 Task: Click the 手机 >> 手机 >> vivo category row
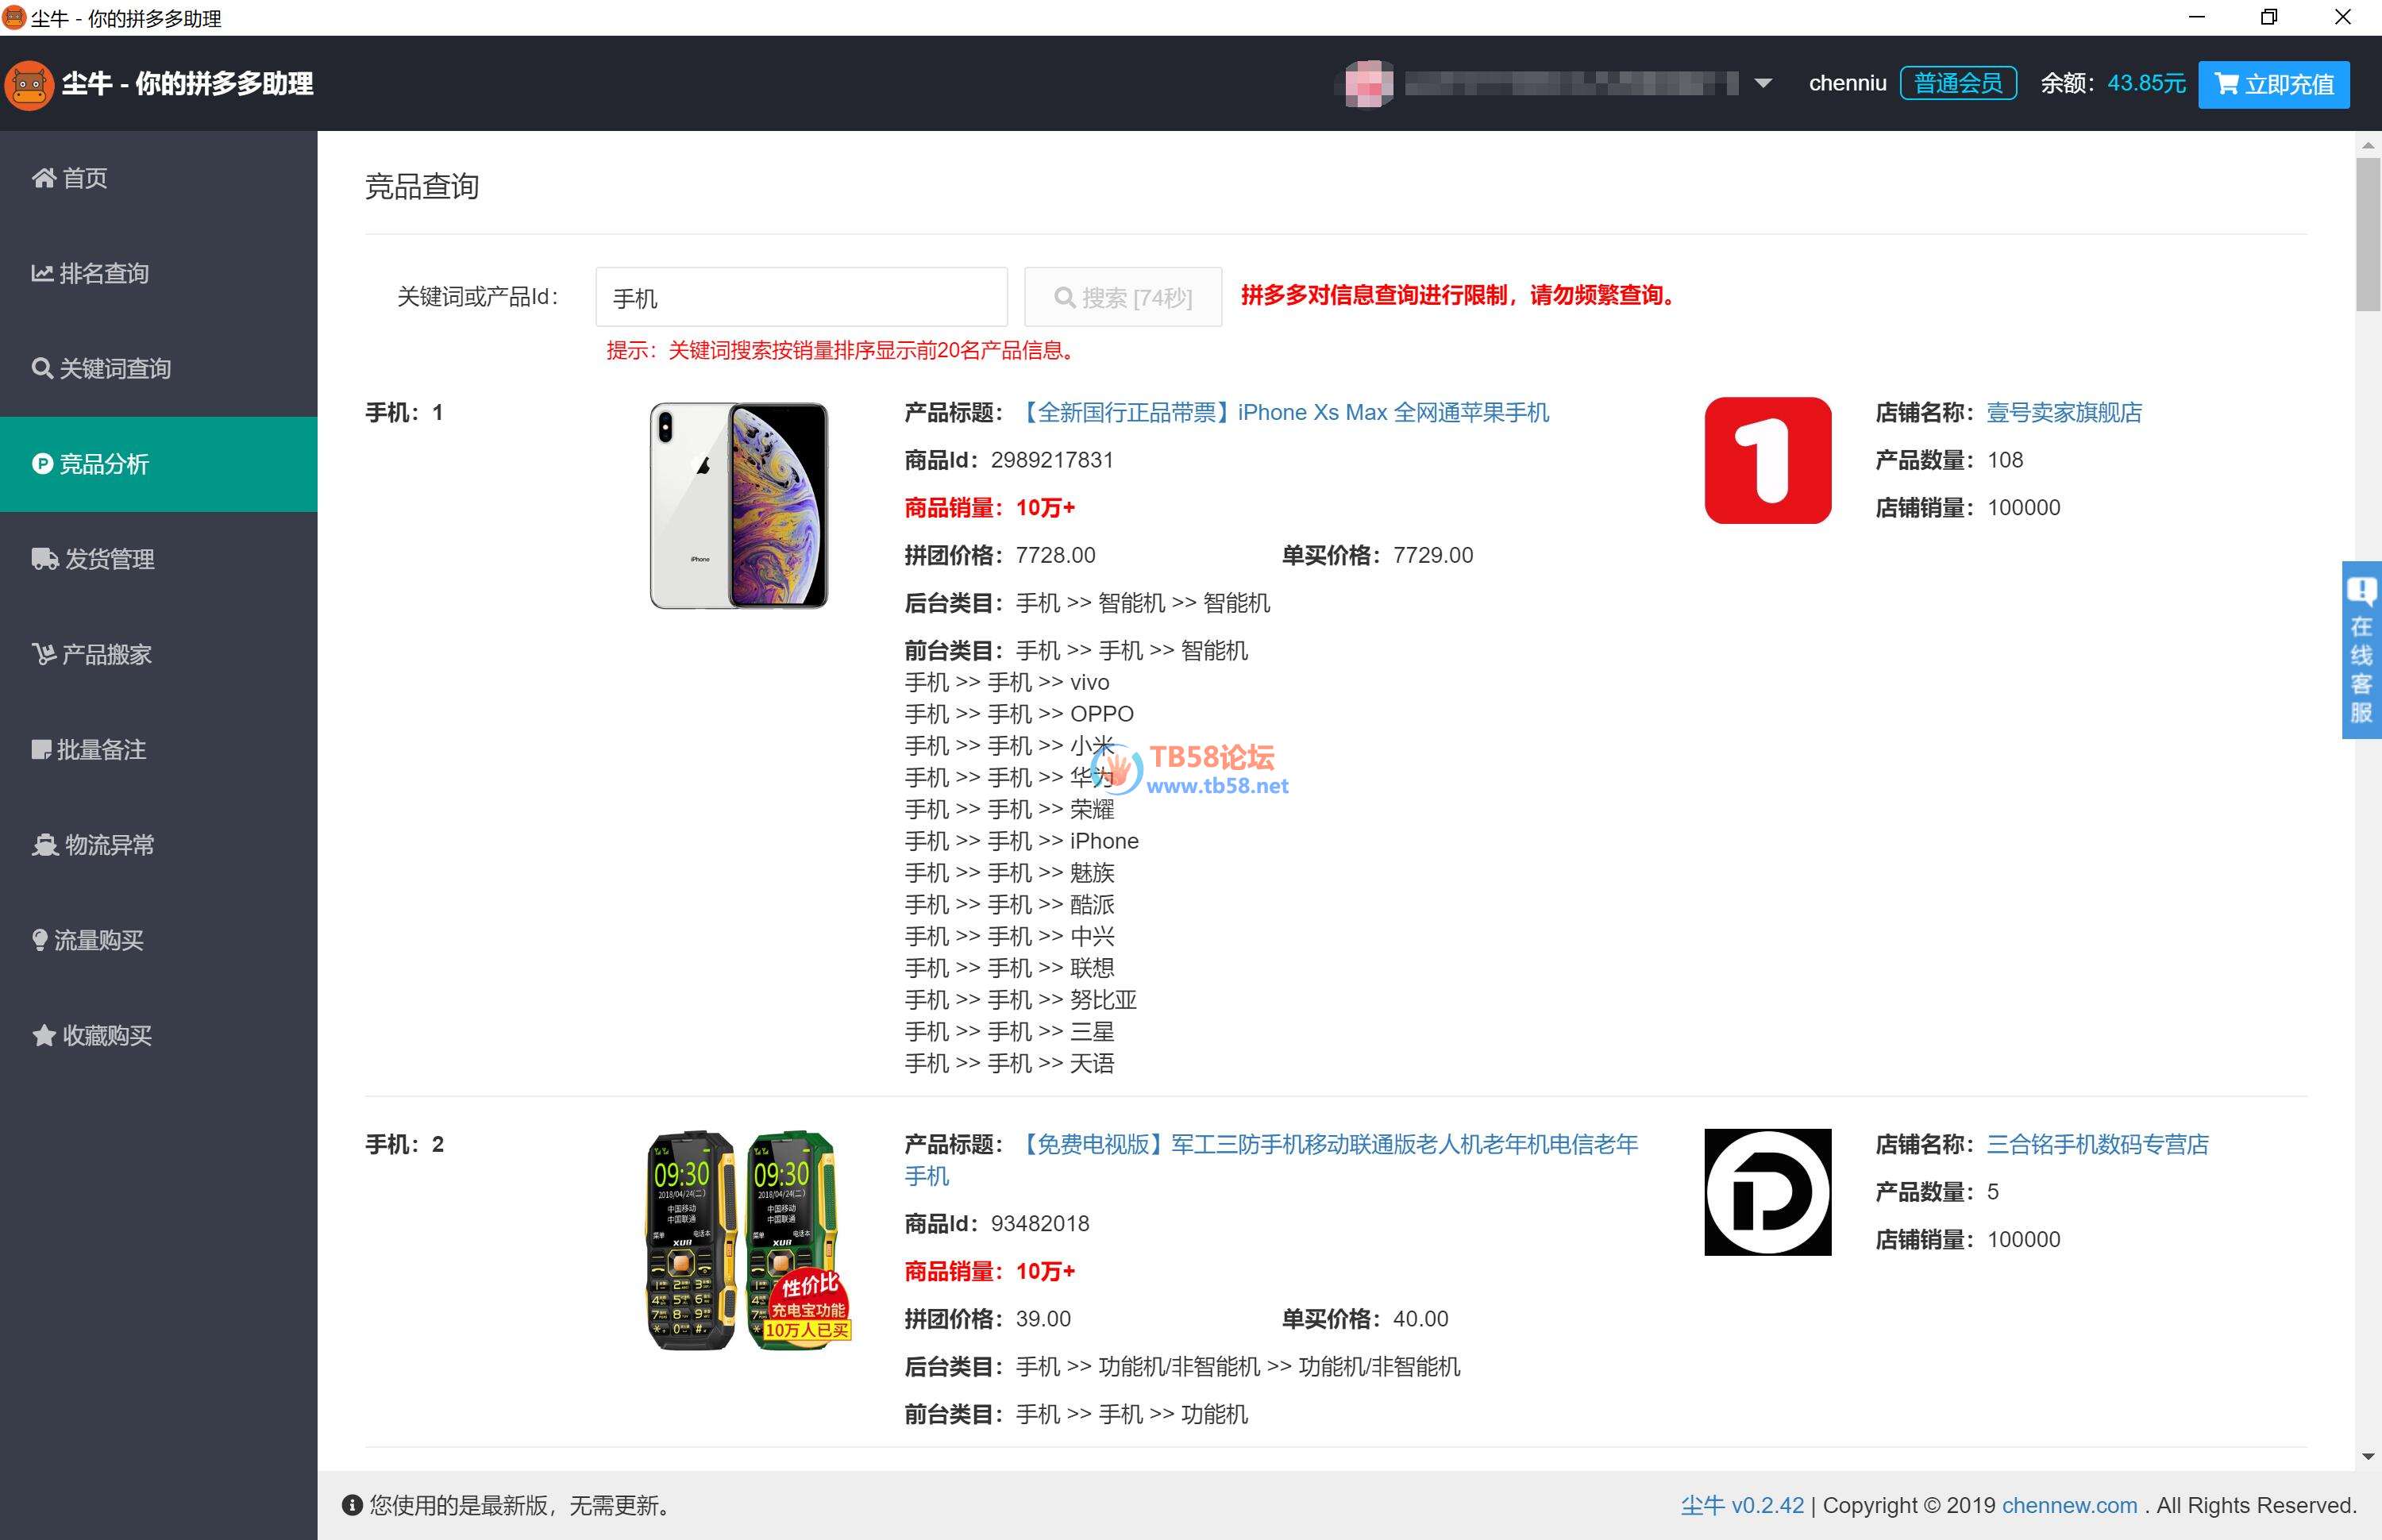[x=1007, y=682]
